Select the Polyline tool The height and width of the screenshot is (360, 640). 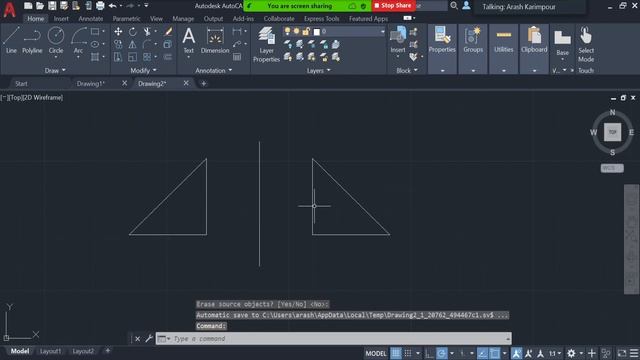[32, 40]
